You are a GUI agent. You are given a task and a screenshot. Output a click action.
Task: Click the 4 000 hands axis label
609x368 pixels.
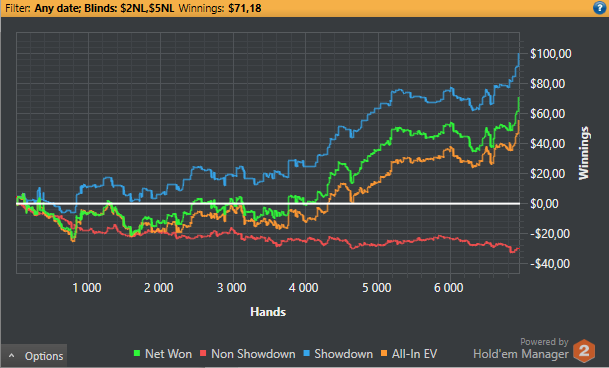[304, 288]
